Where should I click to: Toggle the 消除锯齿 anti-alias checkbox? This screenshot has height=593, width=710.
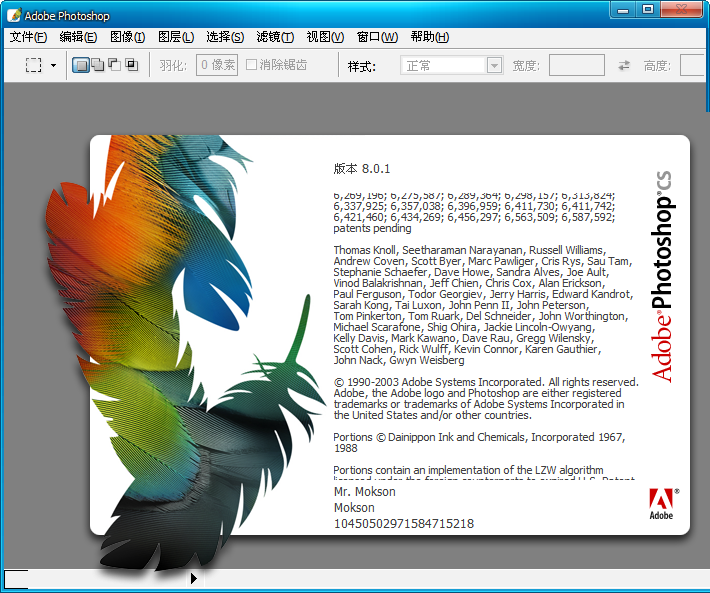[252, 66]
